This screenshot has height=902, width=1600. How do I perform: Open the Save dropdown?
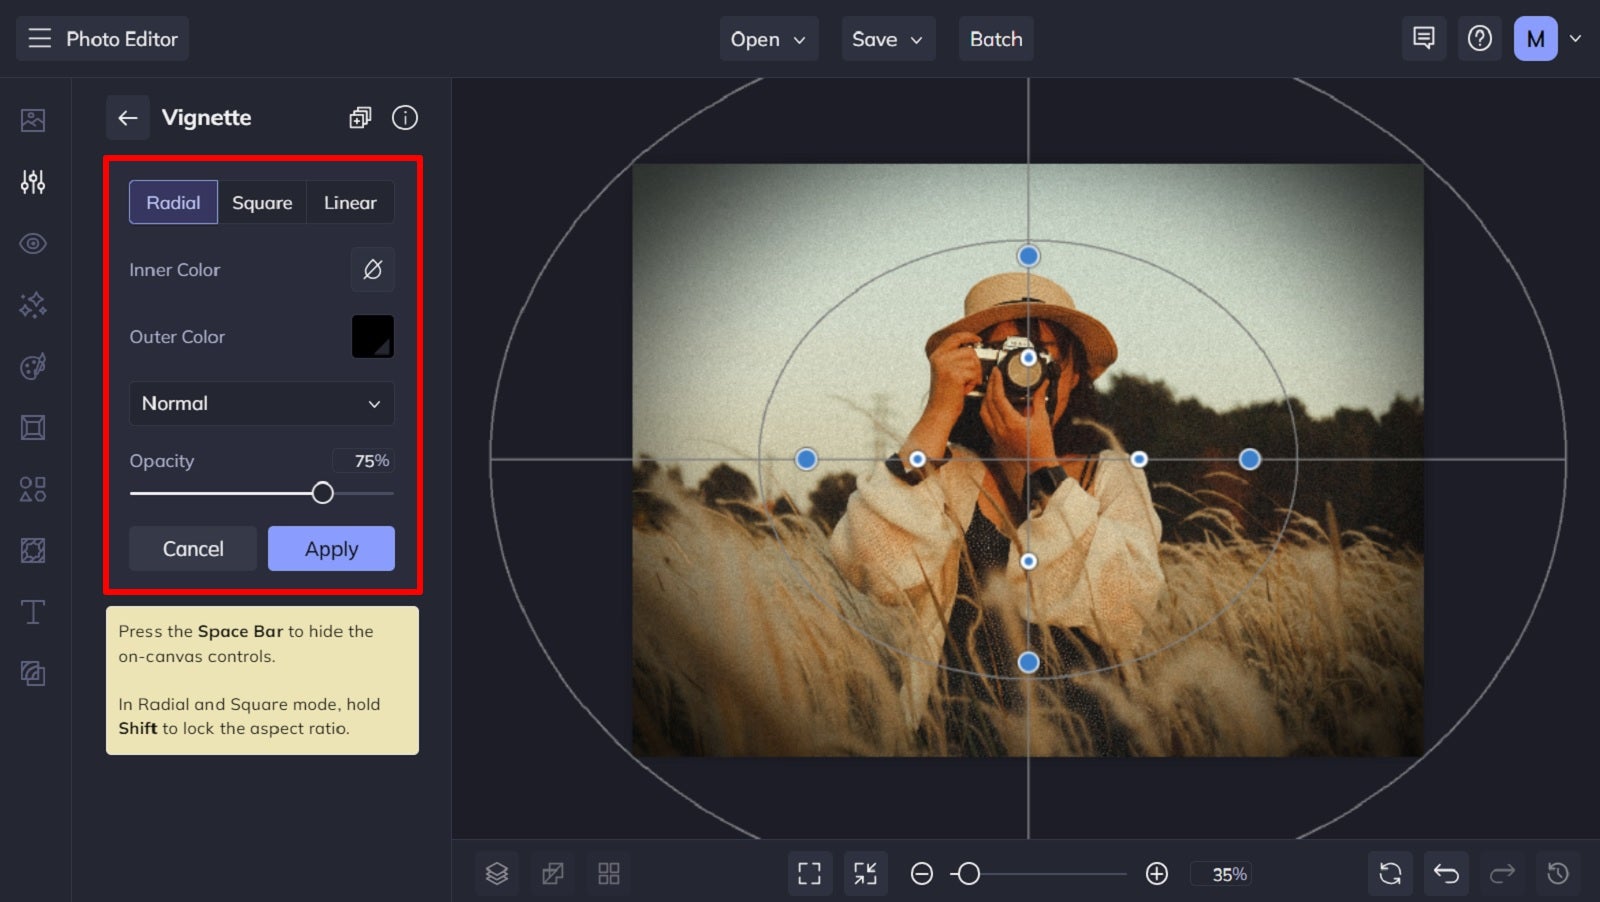point(887,39)
